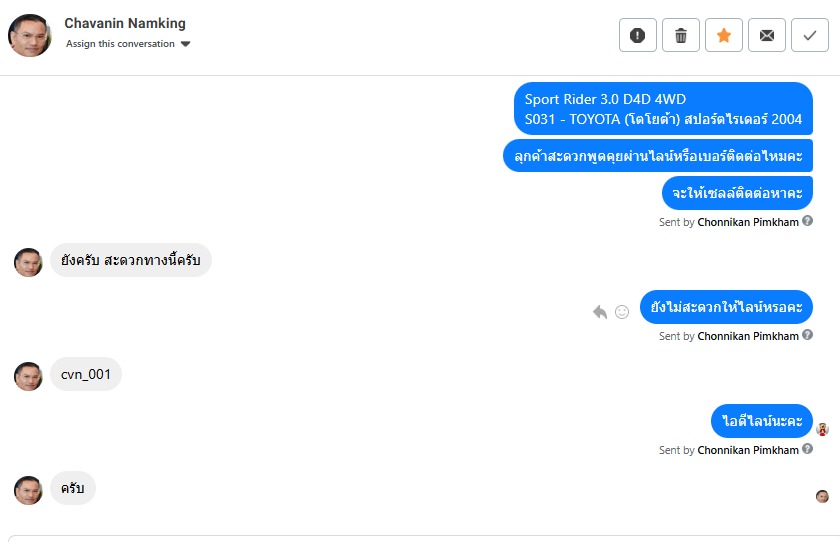Click help icon next to first Sent by label

coord(807,221)
